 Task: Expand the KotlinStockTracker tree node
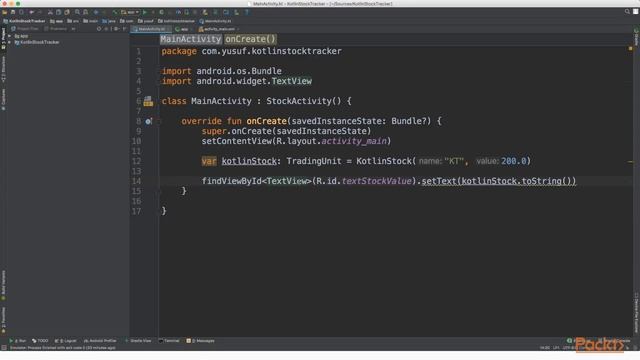pyautogui.click(x=10, y=42)
